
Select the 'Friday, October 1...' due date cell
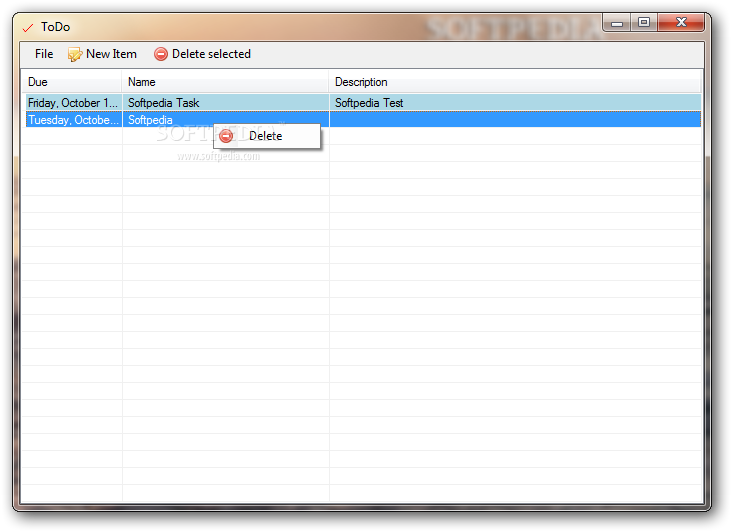pos(73,103)
